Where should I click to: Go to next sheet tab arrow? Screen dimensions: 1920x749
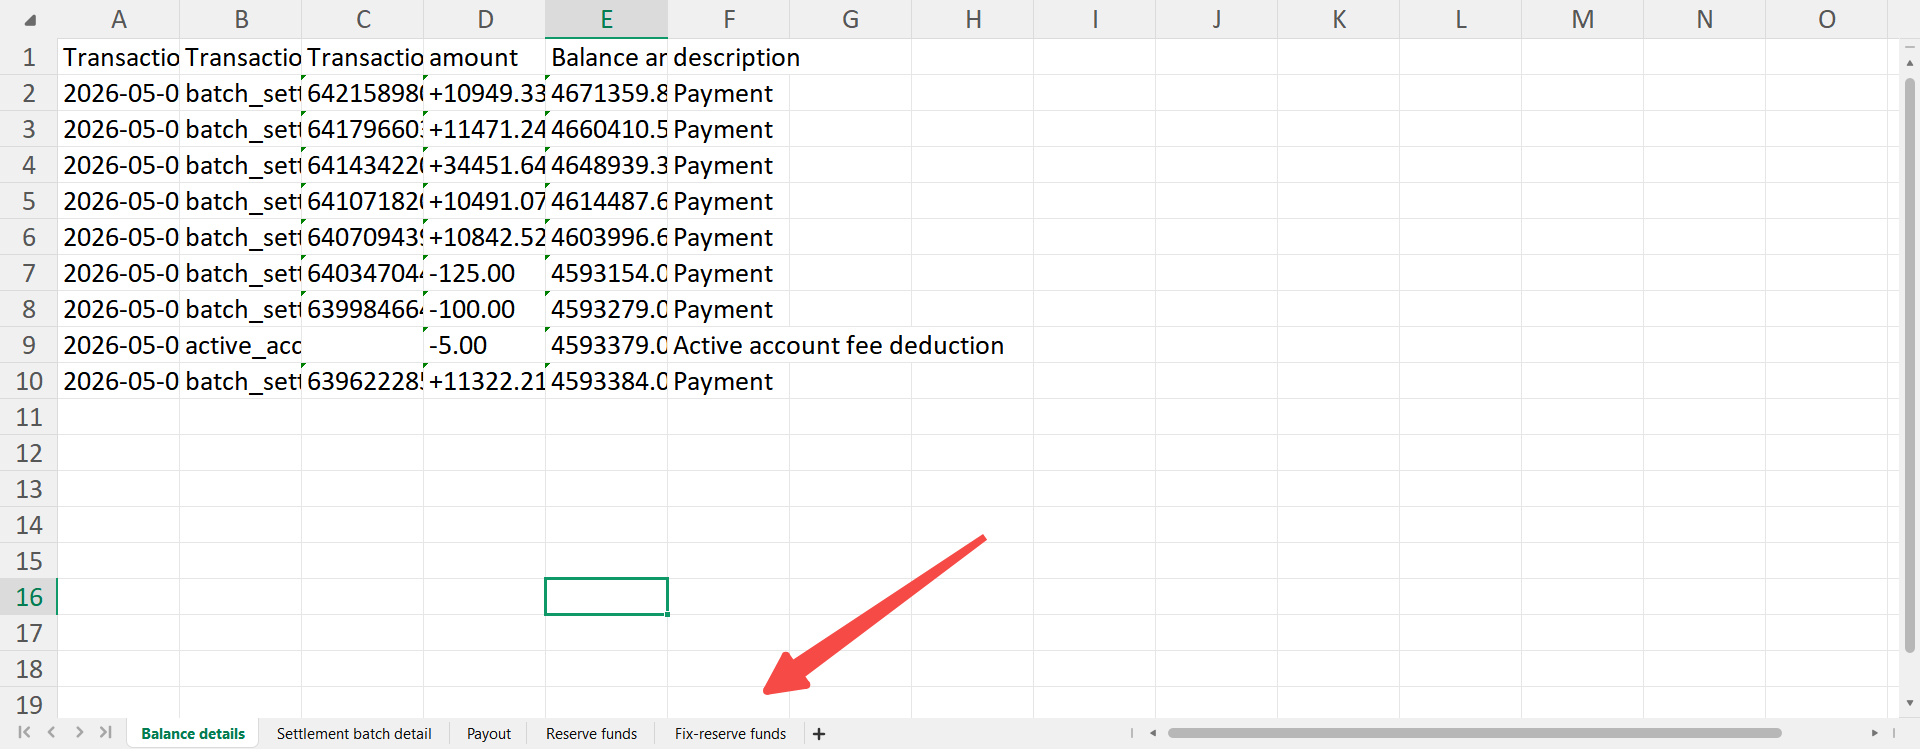pyautogui.click(x=79, y=733)
